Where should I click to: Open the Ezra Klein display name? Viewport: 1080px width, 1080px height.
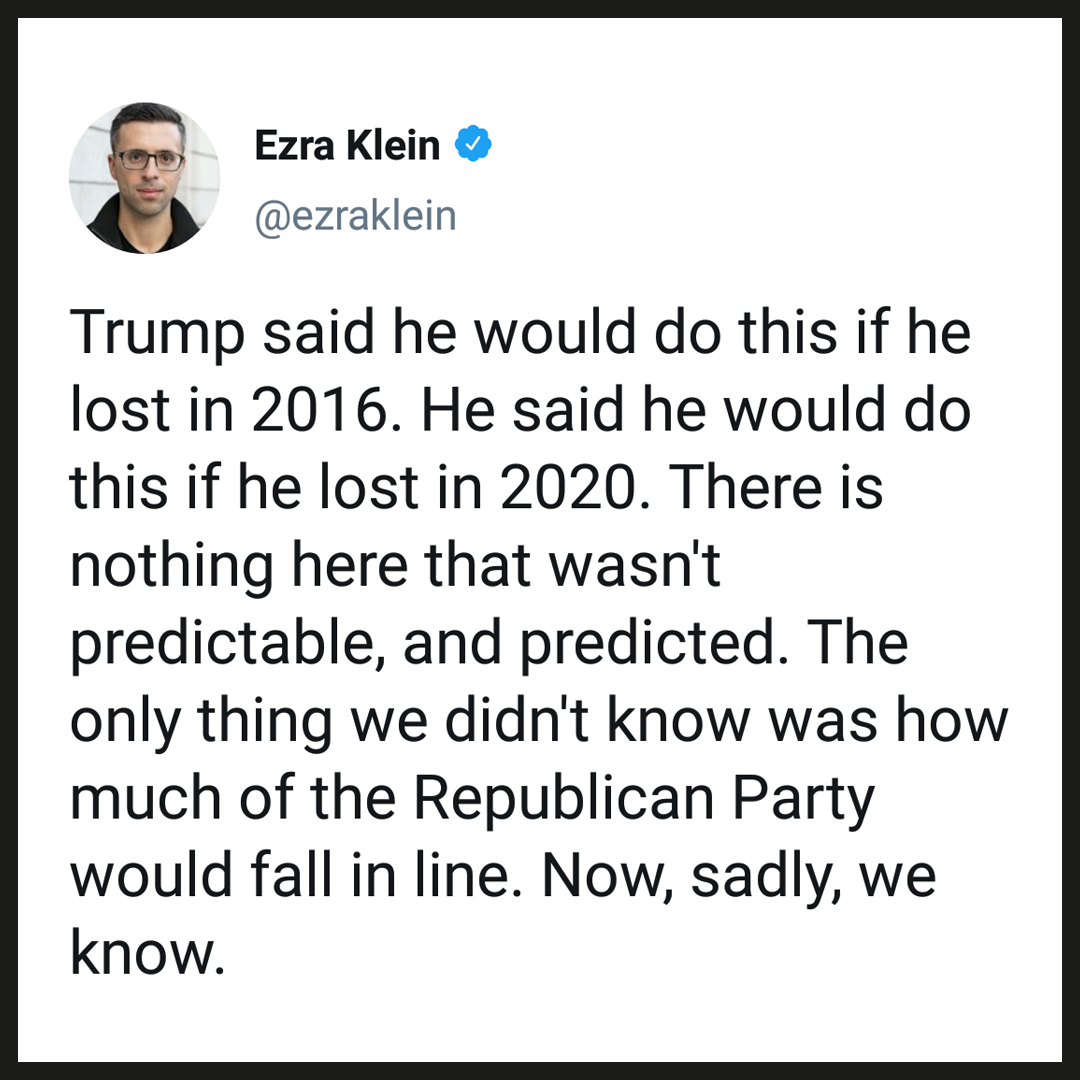pyautogui.click(x=347, y=145)
